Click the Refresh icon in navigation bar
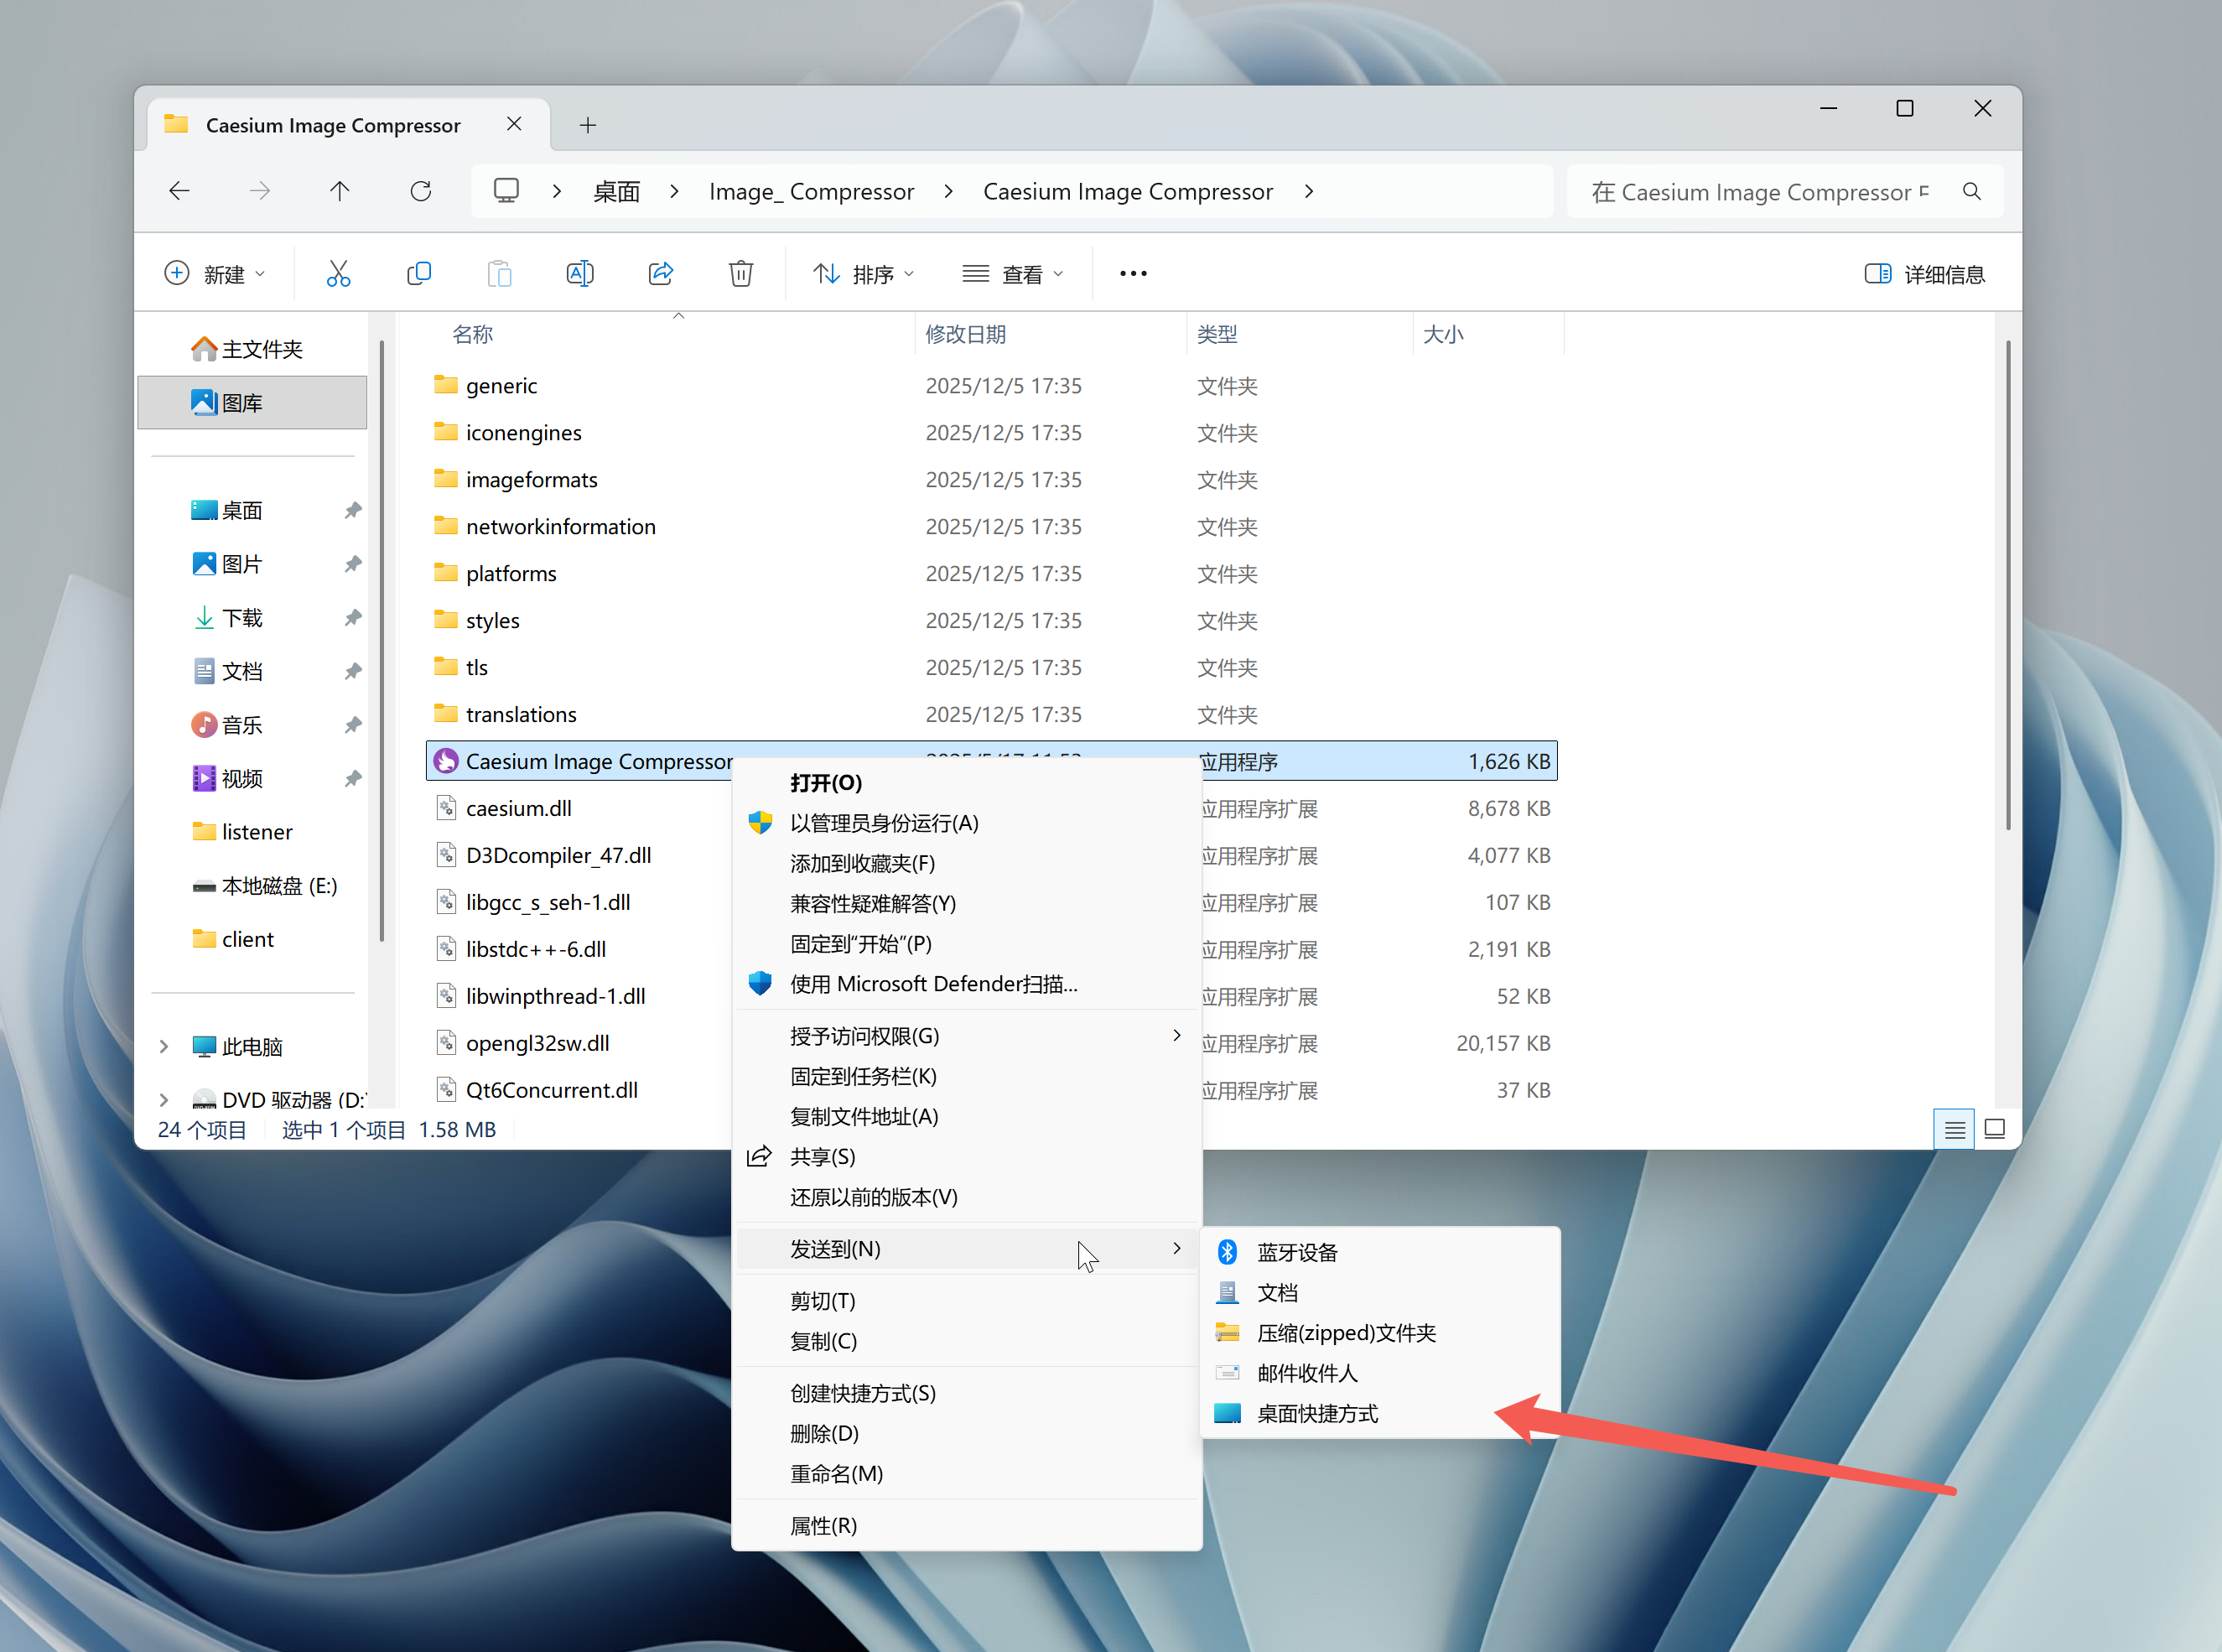Image resolution: width=2222 pixels, height=1652 pixels. [x=420, y=191]
